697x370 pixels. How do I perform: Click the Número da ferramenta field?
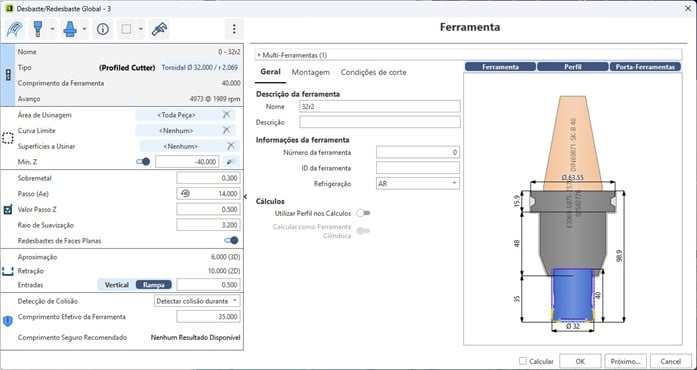(418, 153)
